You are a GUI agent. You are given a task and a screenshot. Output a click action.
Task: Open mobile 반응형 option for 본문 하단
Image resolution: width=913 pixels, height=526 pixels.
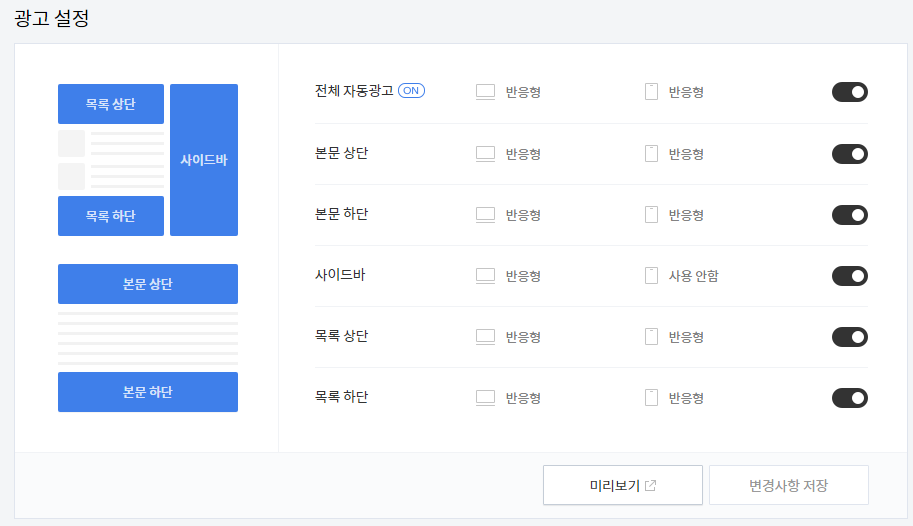pos(686,215)
